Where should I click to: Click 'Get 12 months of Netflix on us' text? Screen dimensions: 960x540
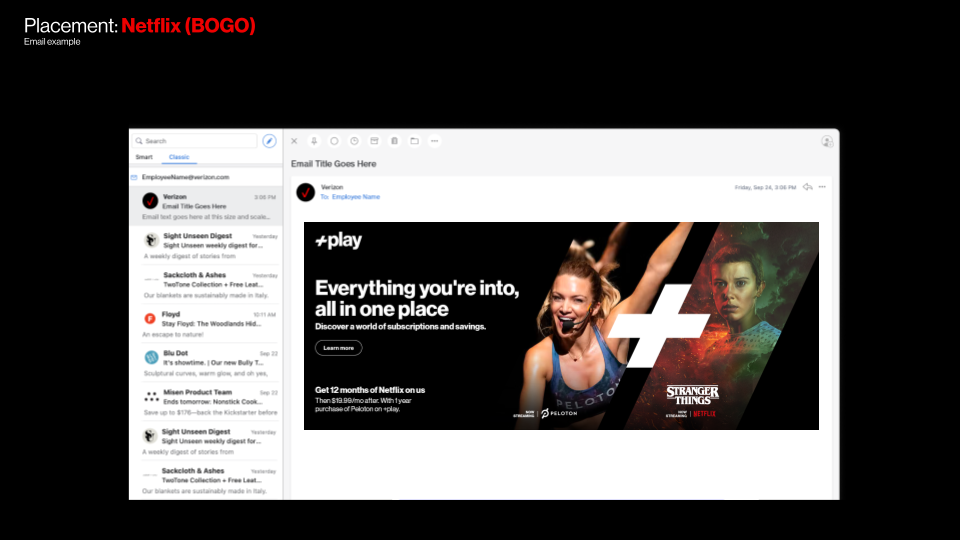370,390
